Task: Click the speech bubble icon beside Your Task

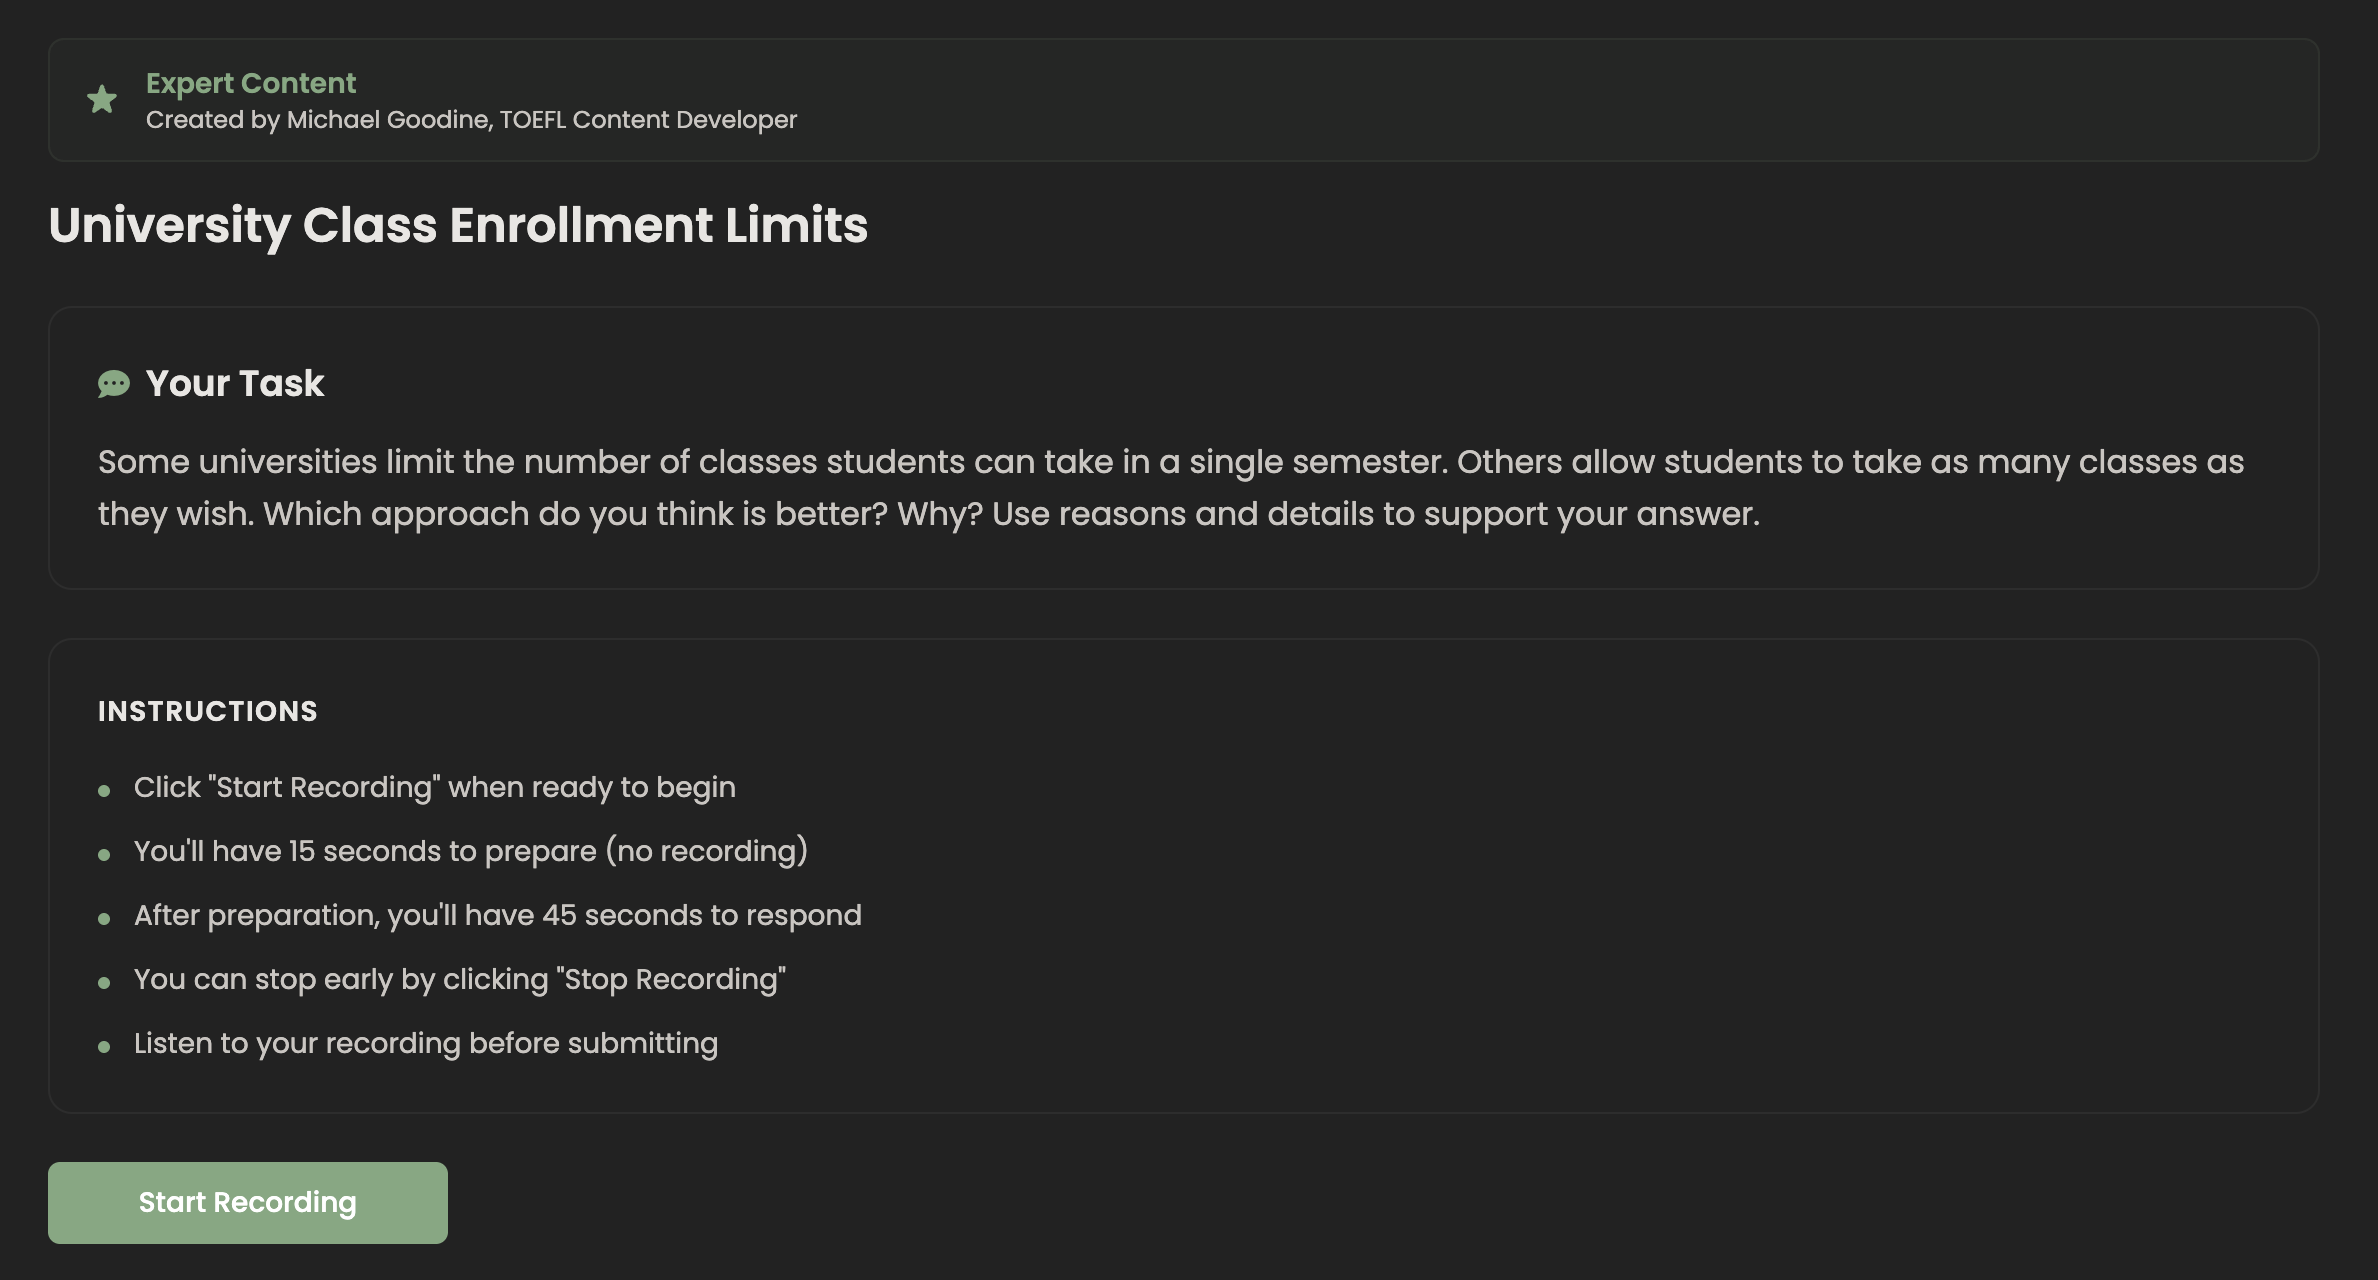Action: pos(114,384)
